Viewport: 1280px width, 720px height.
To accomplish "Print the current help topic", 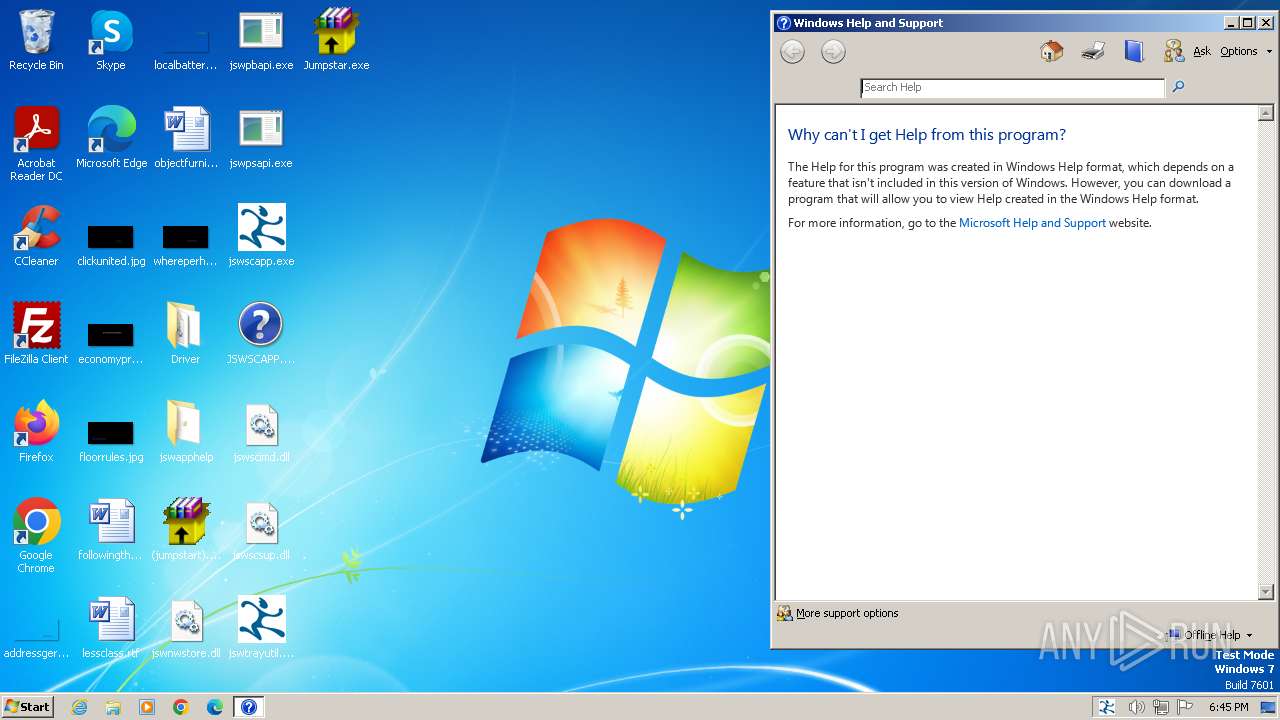I will pyautogui.click(x=1093, y=51).
